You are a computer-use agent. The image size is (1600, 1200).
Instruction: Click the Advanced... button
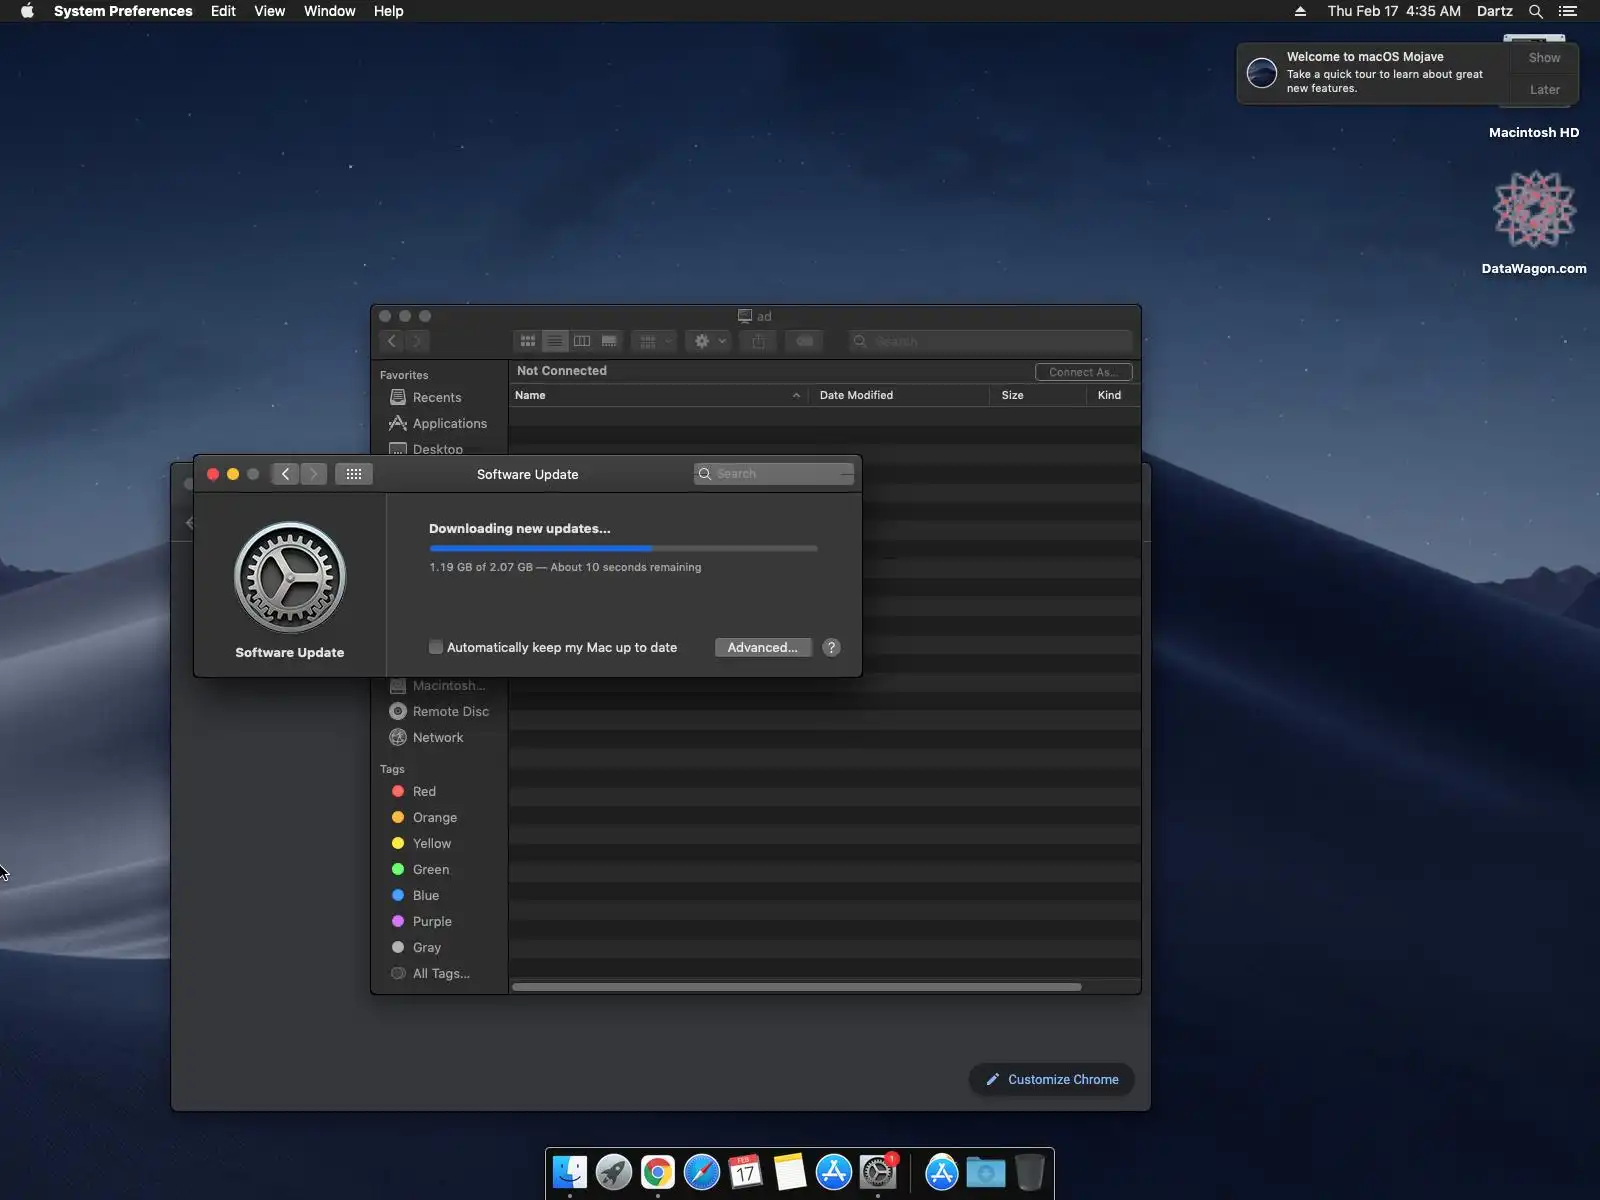point(763,648)
